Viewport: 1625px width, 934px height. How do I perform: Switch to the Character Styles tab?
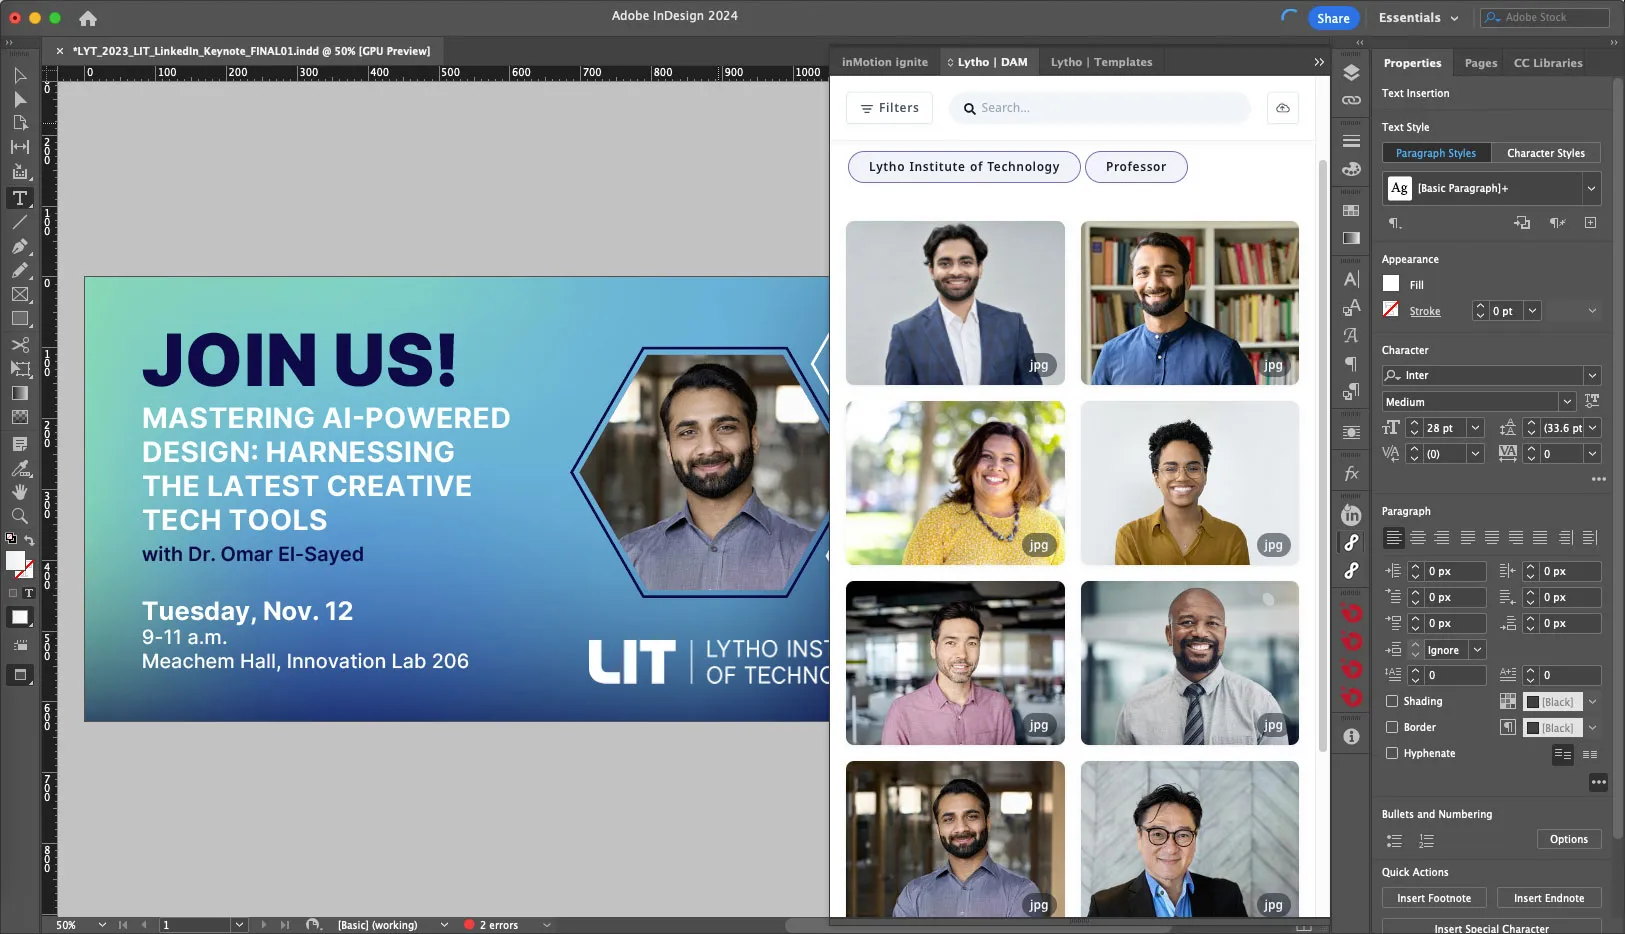(x=1544, y=152)
